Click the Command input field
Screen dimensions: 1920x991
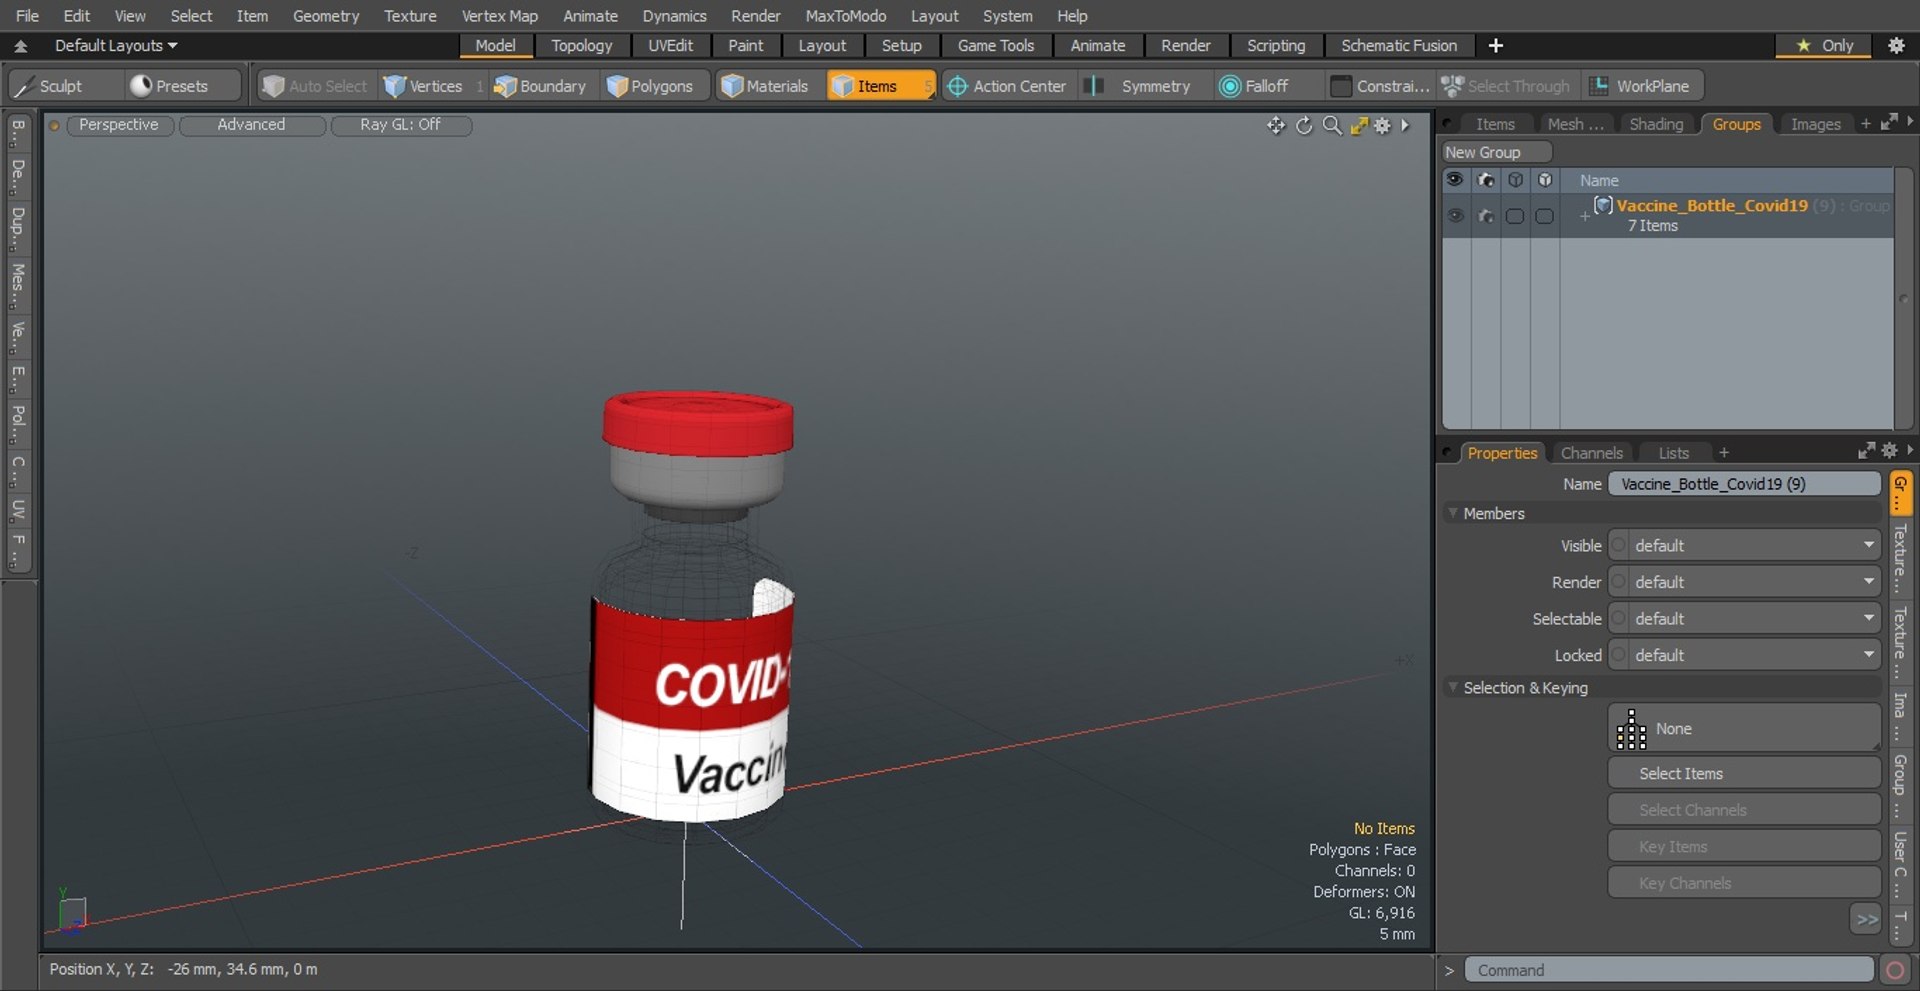[x=1669, y=970]
